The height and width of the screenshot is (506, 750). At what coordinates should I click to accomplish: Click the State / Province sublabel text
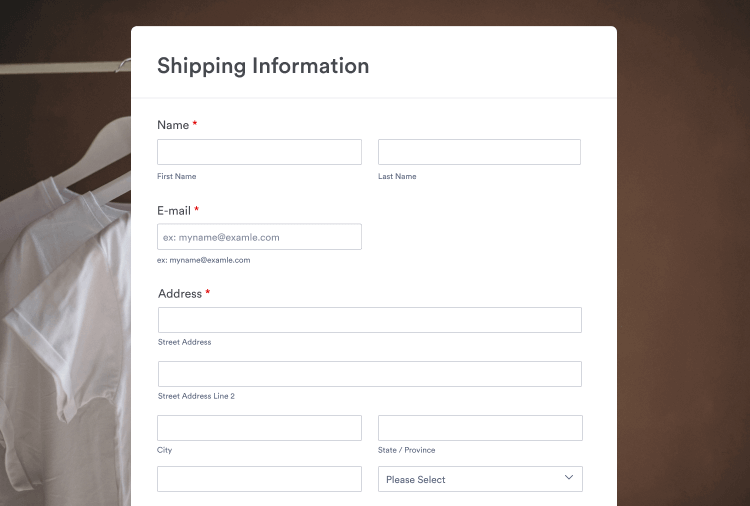coord(406,450)
